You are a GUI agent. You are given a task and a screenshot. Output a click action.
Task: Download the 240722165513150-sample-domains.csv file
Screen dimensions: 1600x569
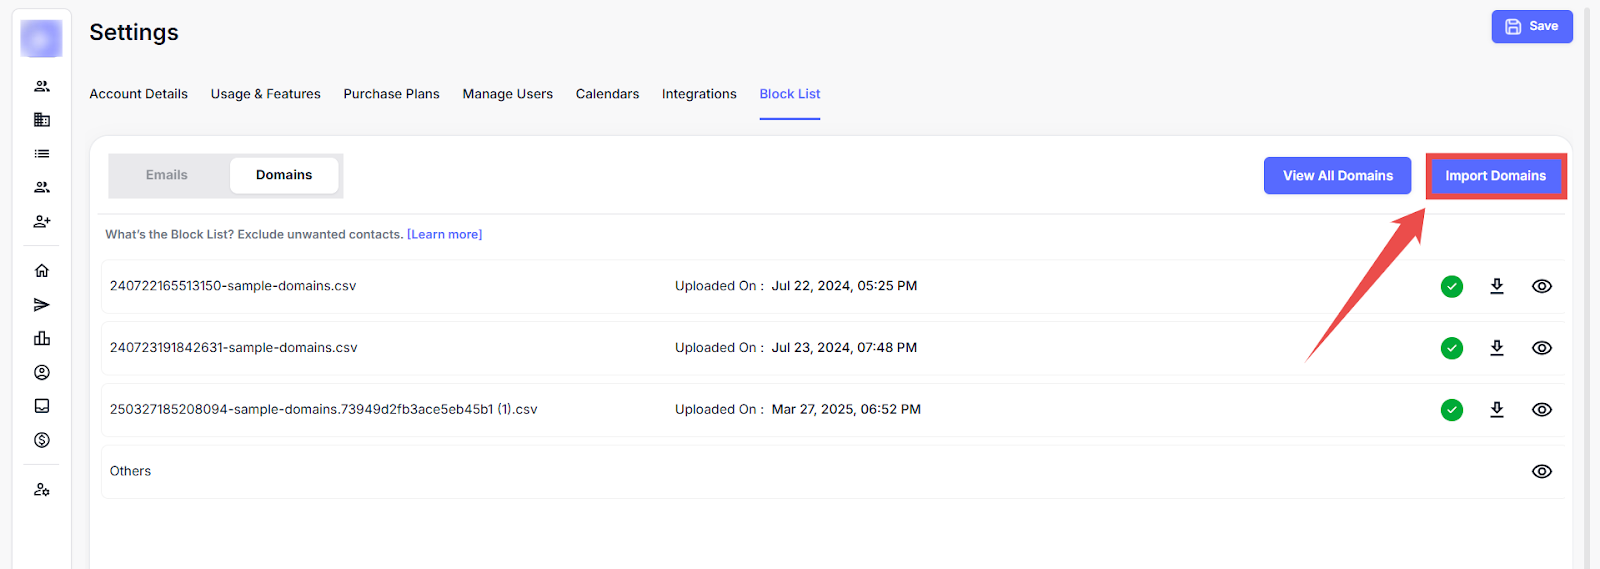pos(1496,286)
